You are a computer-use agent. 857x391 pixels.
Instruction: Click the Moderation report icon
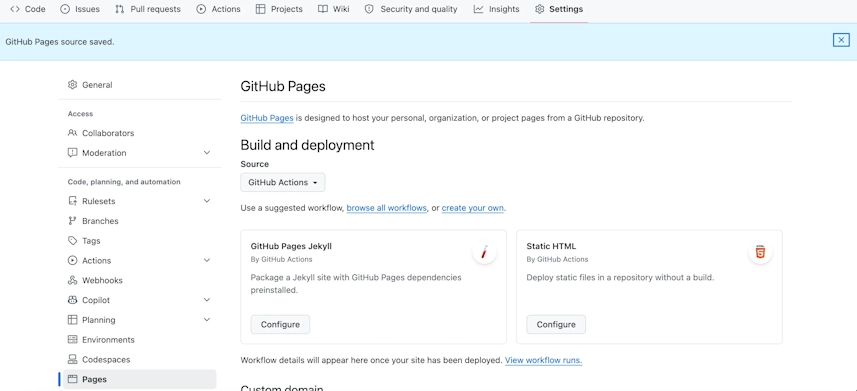click(x=72, y=153)
